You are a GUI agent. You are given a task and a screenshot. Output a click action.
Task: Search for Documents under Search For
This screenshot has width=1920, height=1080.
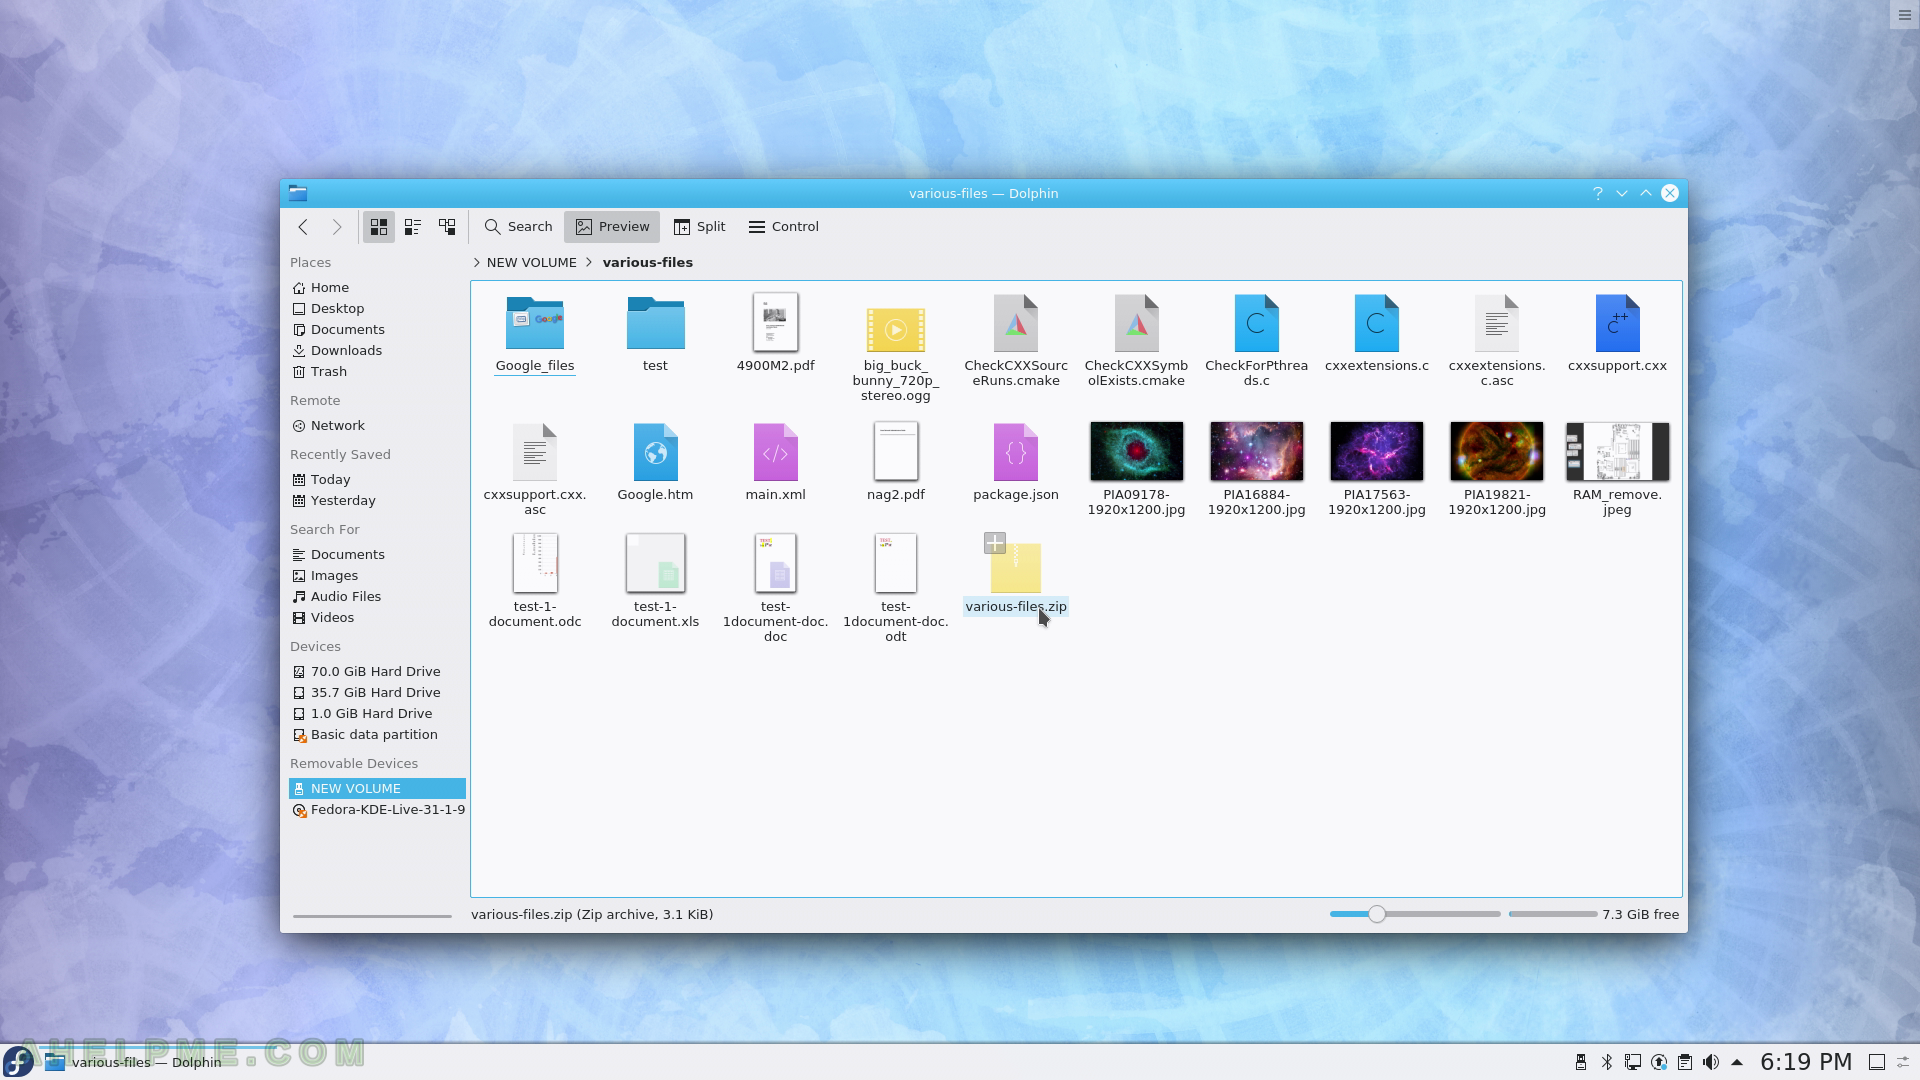(378, 555)
